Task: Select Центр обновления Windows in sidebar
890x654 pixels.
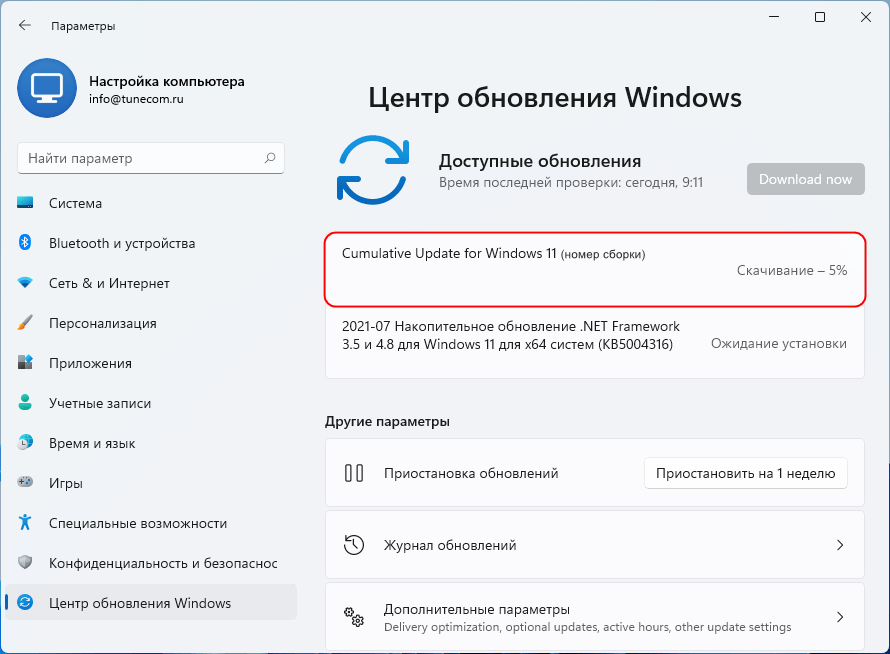Action: (150, 603)
